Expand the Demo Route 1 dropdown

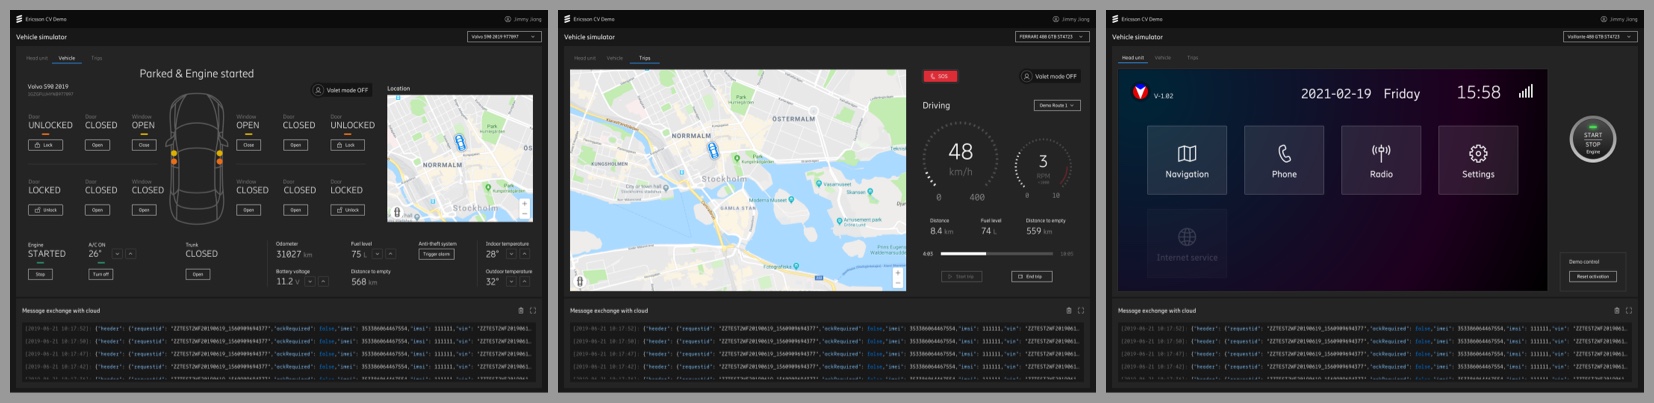(1057, 105)
